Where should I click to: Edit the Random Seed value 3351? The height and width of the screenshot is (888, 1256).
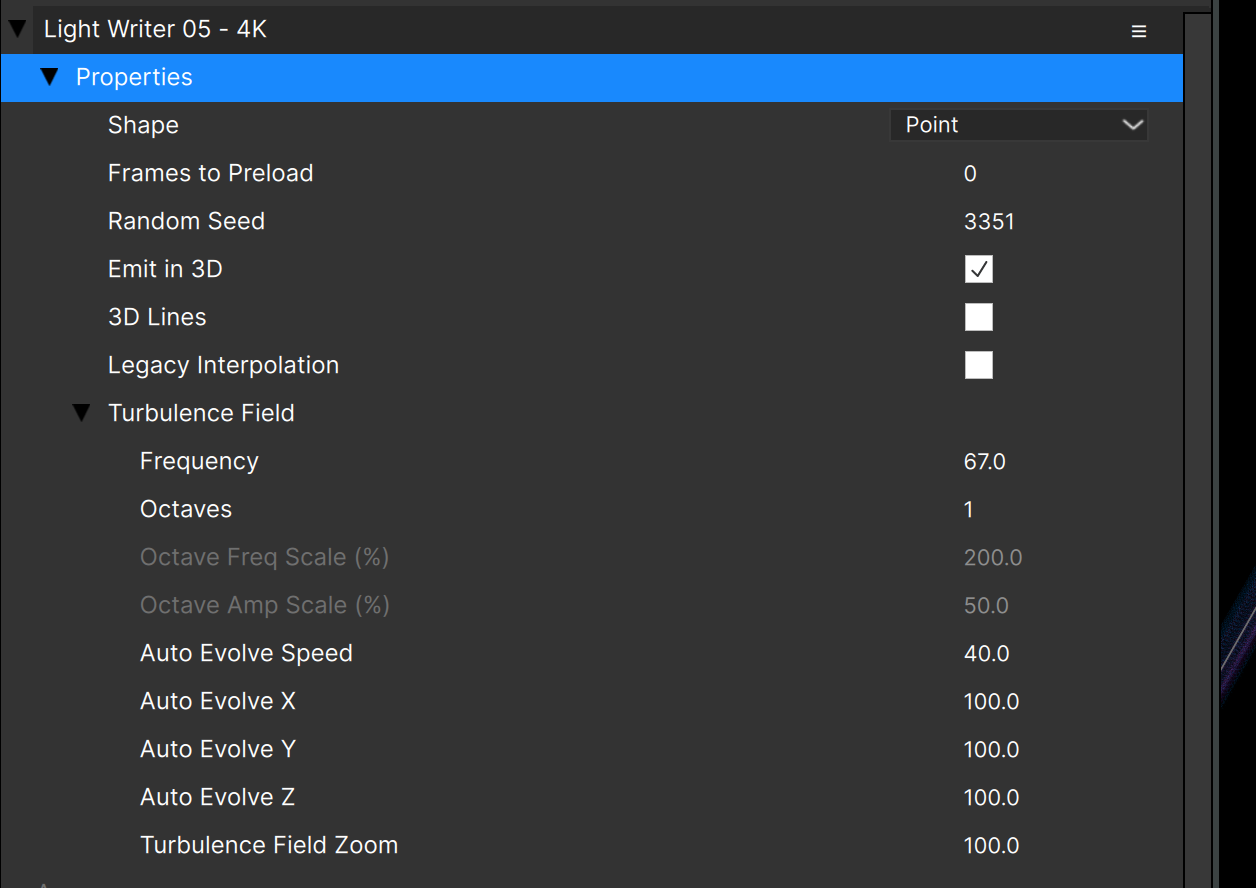[x=989, y=221]
